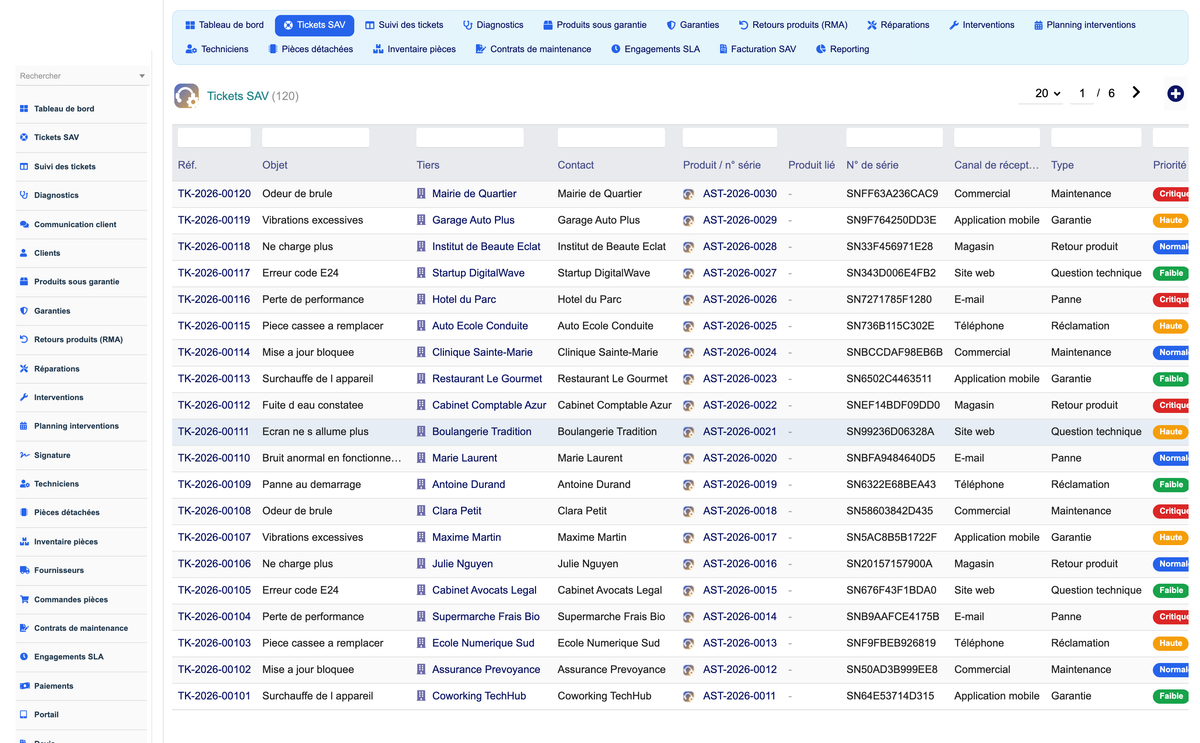The image size is (1200, 743).
Task: Click serial number SN7271785F1280
Action: pyautogui.click(x=889, y=299)
